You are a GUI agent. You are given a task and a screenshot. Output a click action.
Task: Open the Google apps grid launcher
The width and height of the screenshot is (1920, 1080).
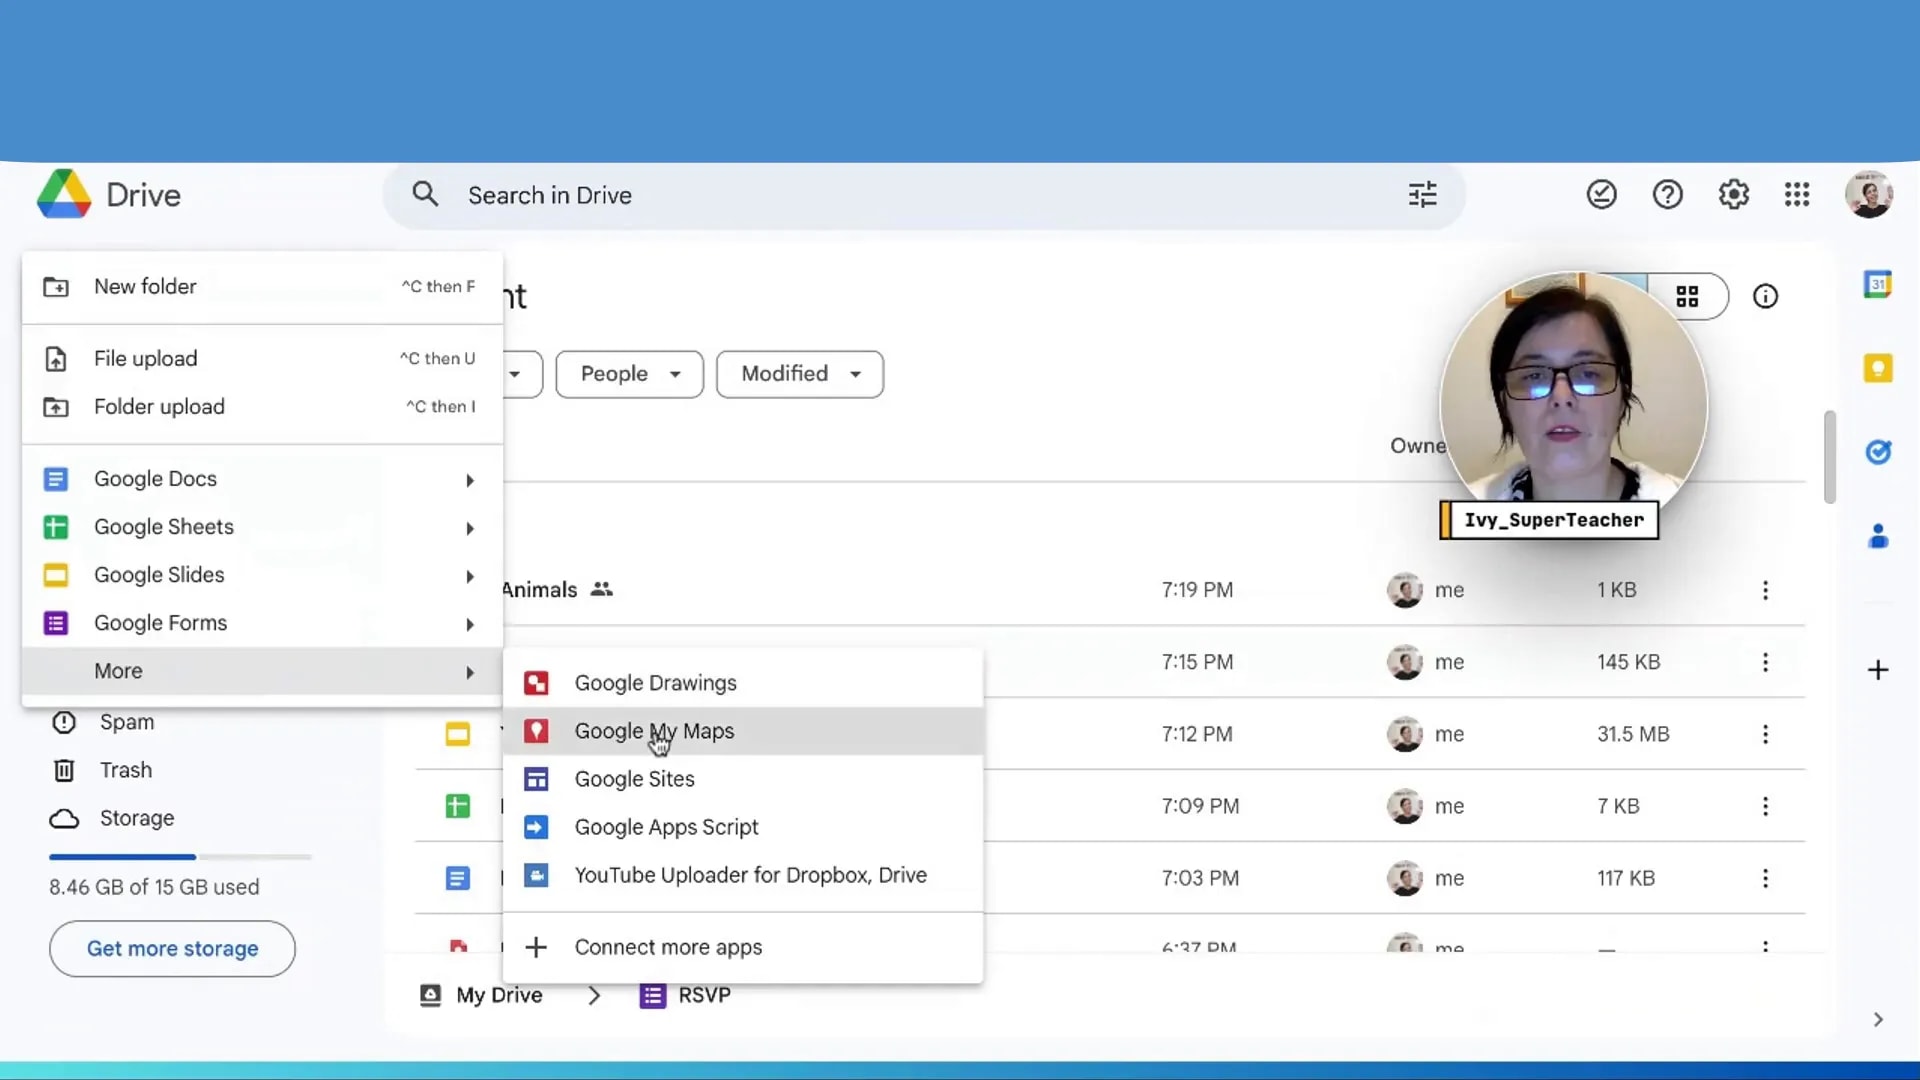[1797, 194]
